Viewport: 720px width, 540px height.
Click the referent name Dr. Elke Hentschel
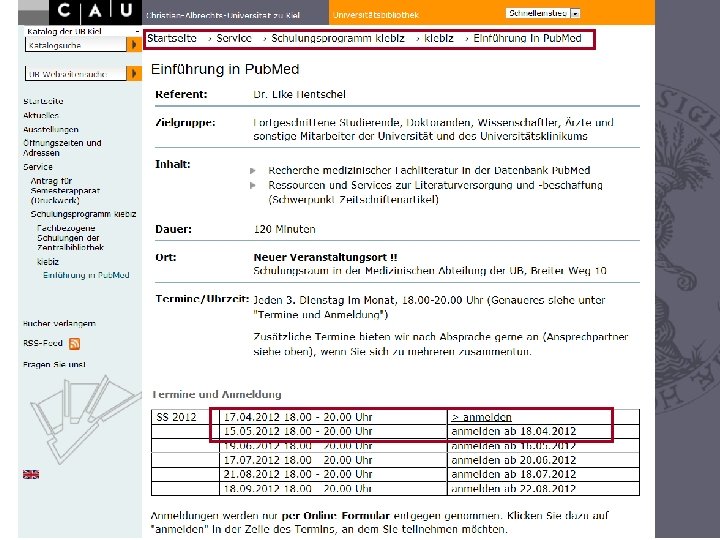[x=299, y=94]
